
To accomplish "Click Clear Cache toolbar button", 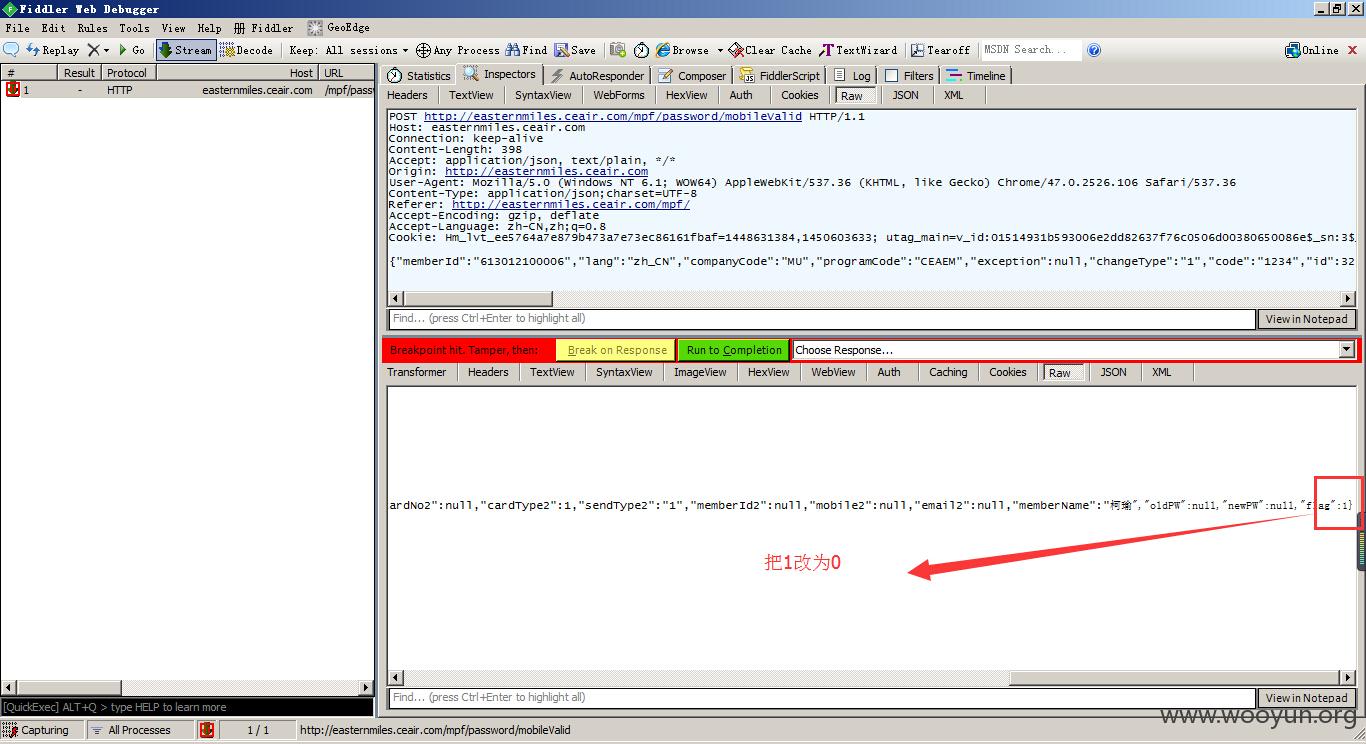I will [x=770, y=50].
